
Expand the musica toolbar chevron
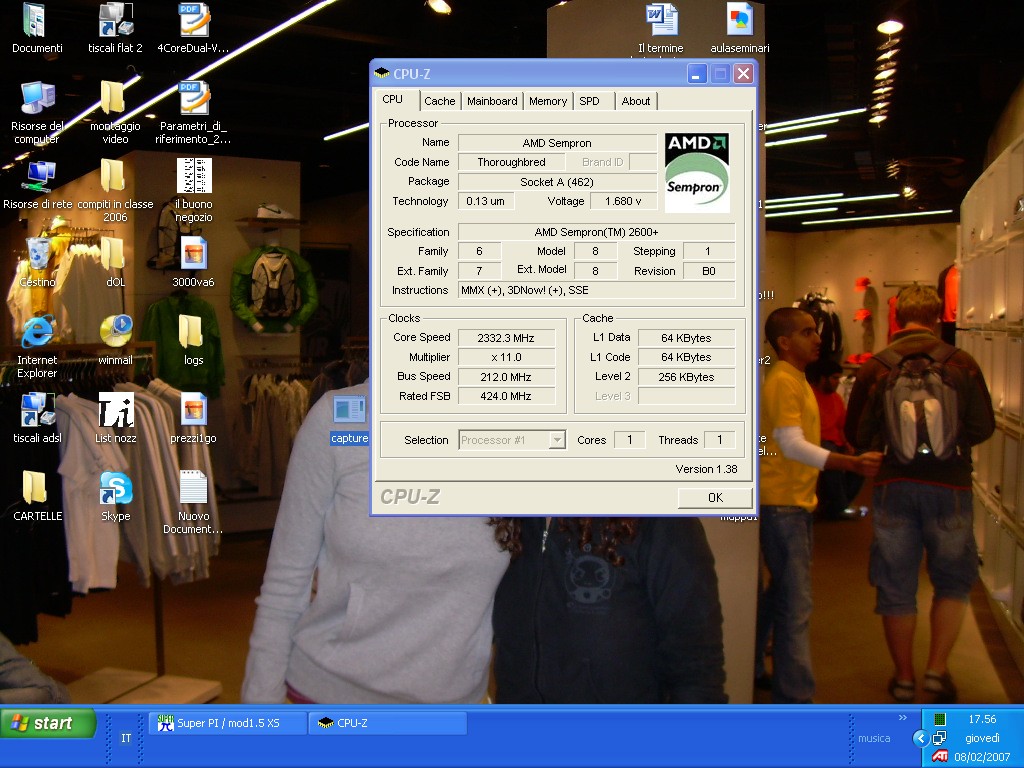click(903, 718)
